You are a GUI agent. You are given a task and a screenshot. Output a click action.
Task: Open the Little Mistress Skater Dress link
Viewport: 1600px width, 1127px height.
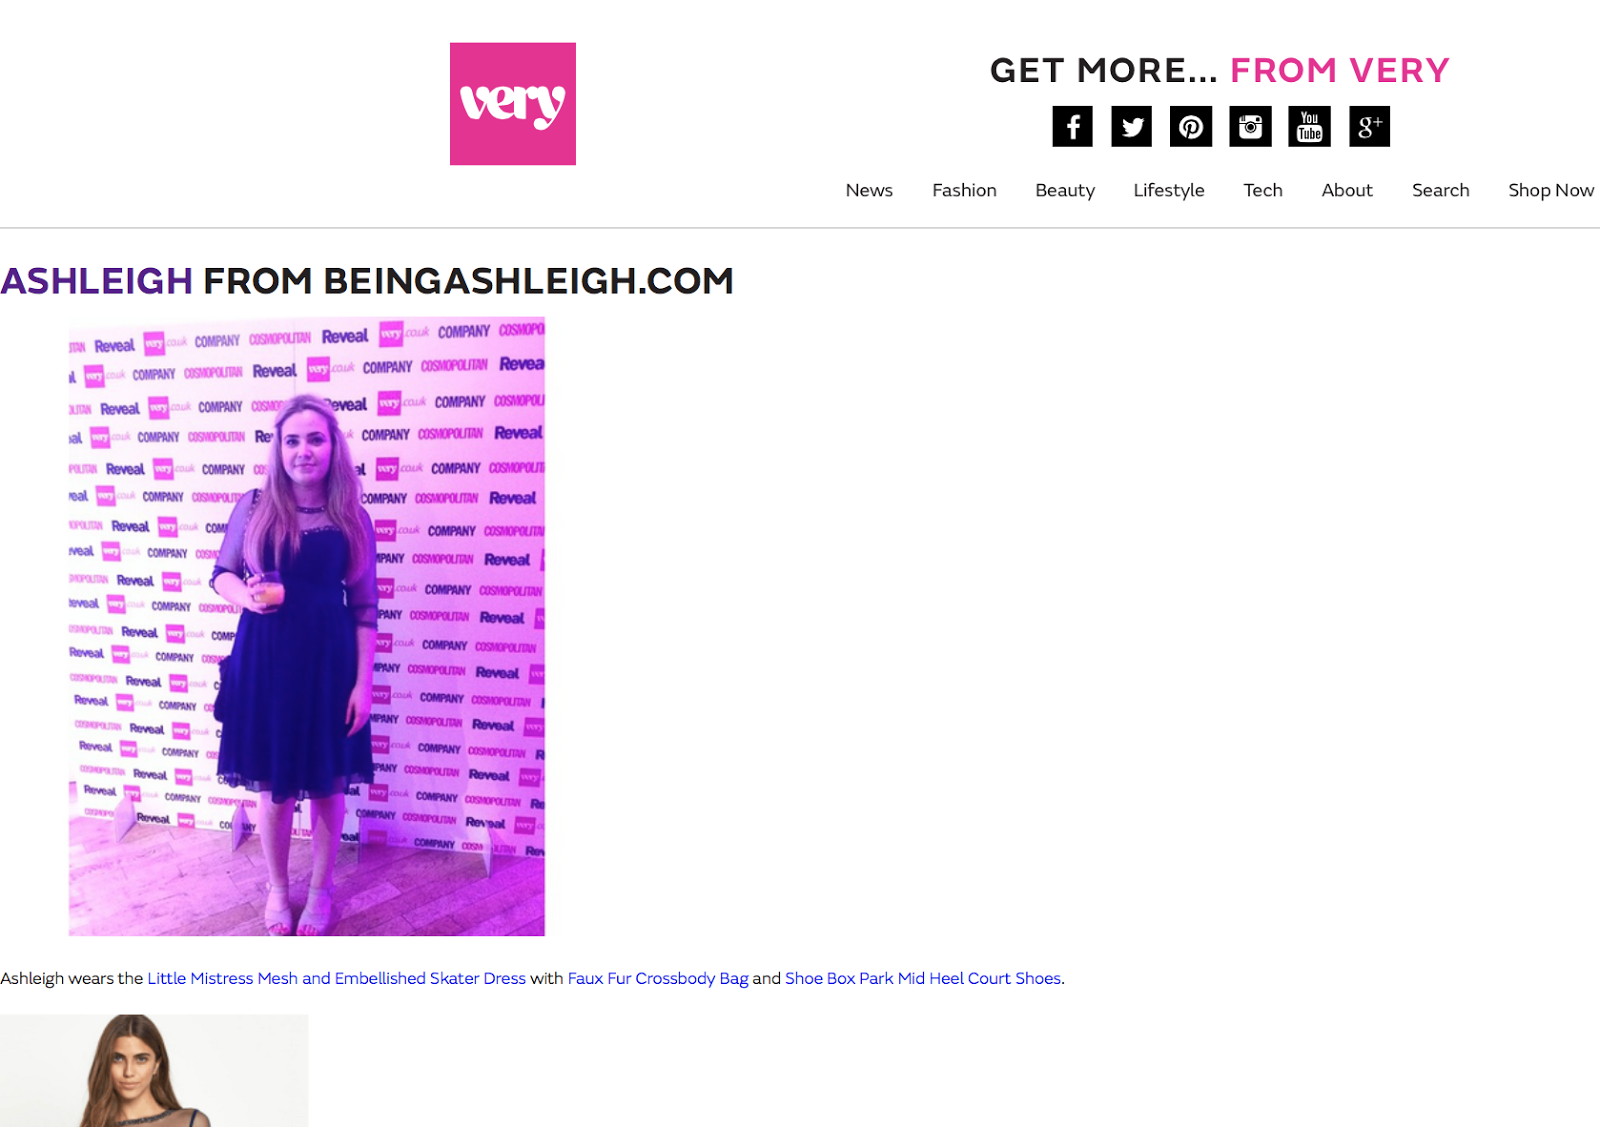click(x=336, y=978)
